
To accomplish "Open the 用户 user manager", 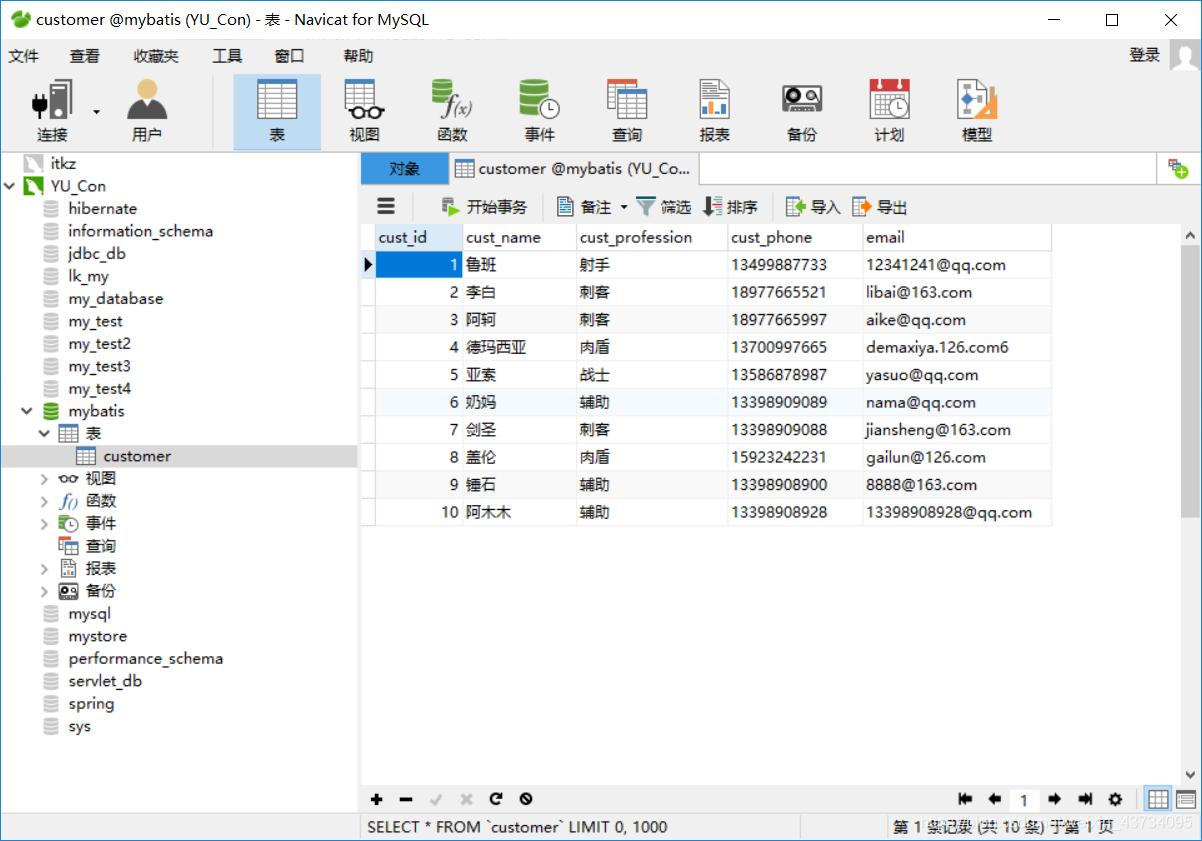I will (147, 111).
